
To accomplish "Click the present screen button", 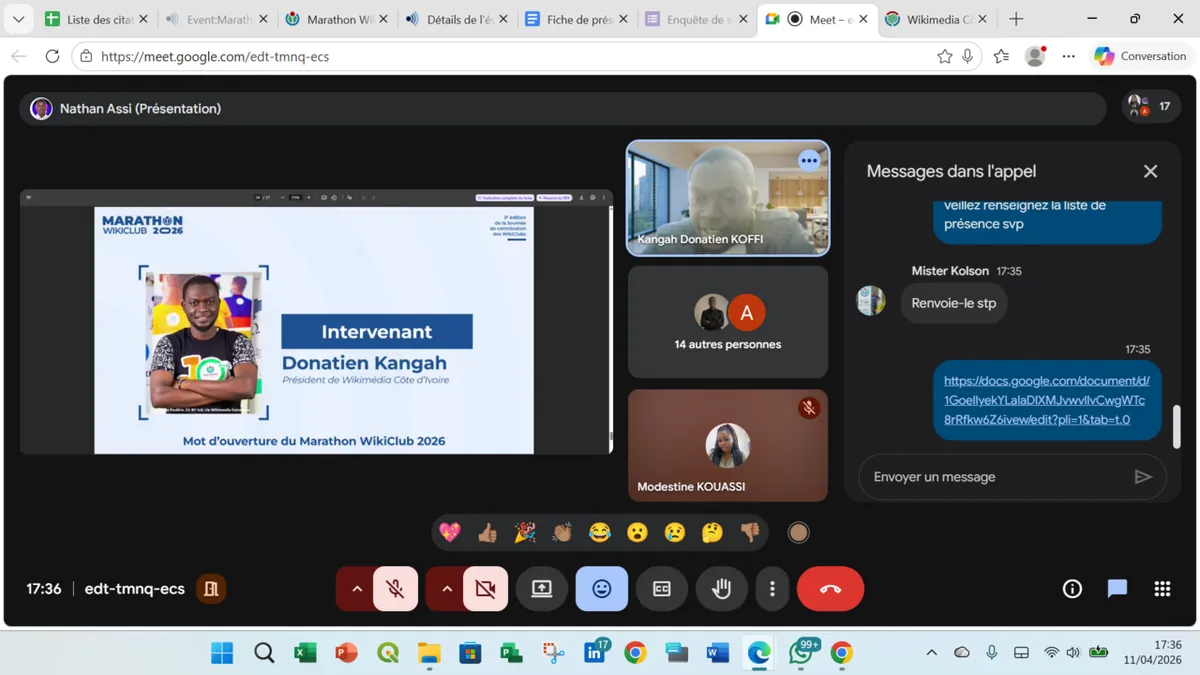I will pos(542,589).
